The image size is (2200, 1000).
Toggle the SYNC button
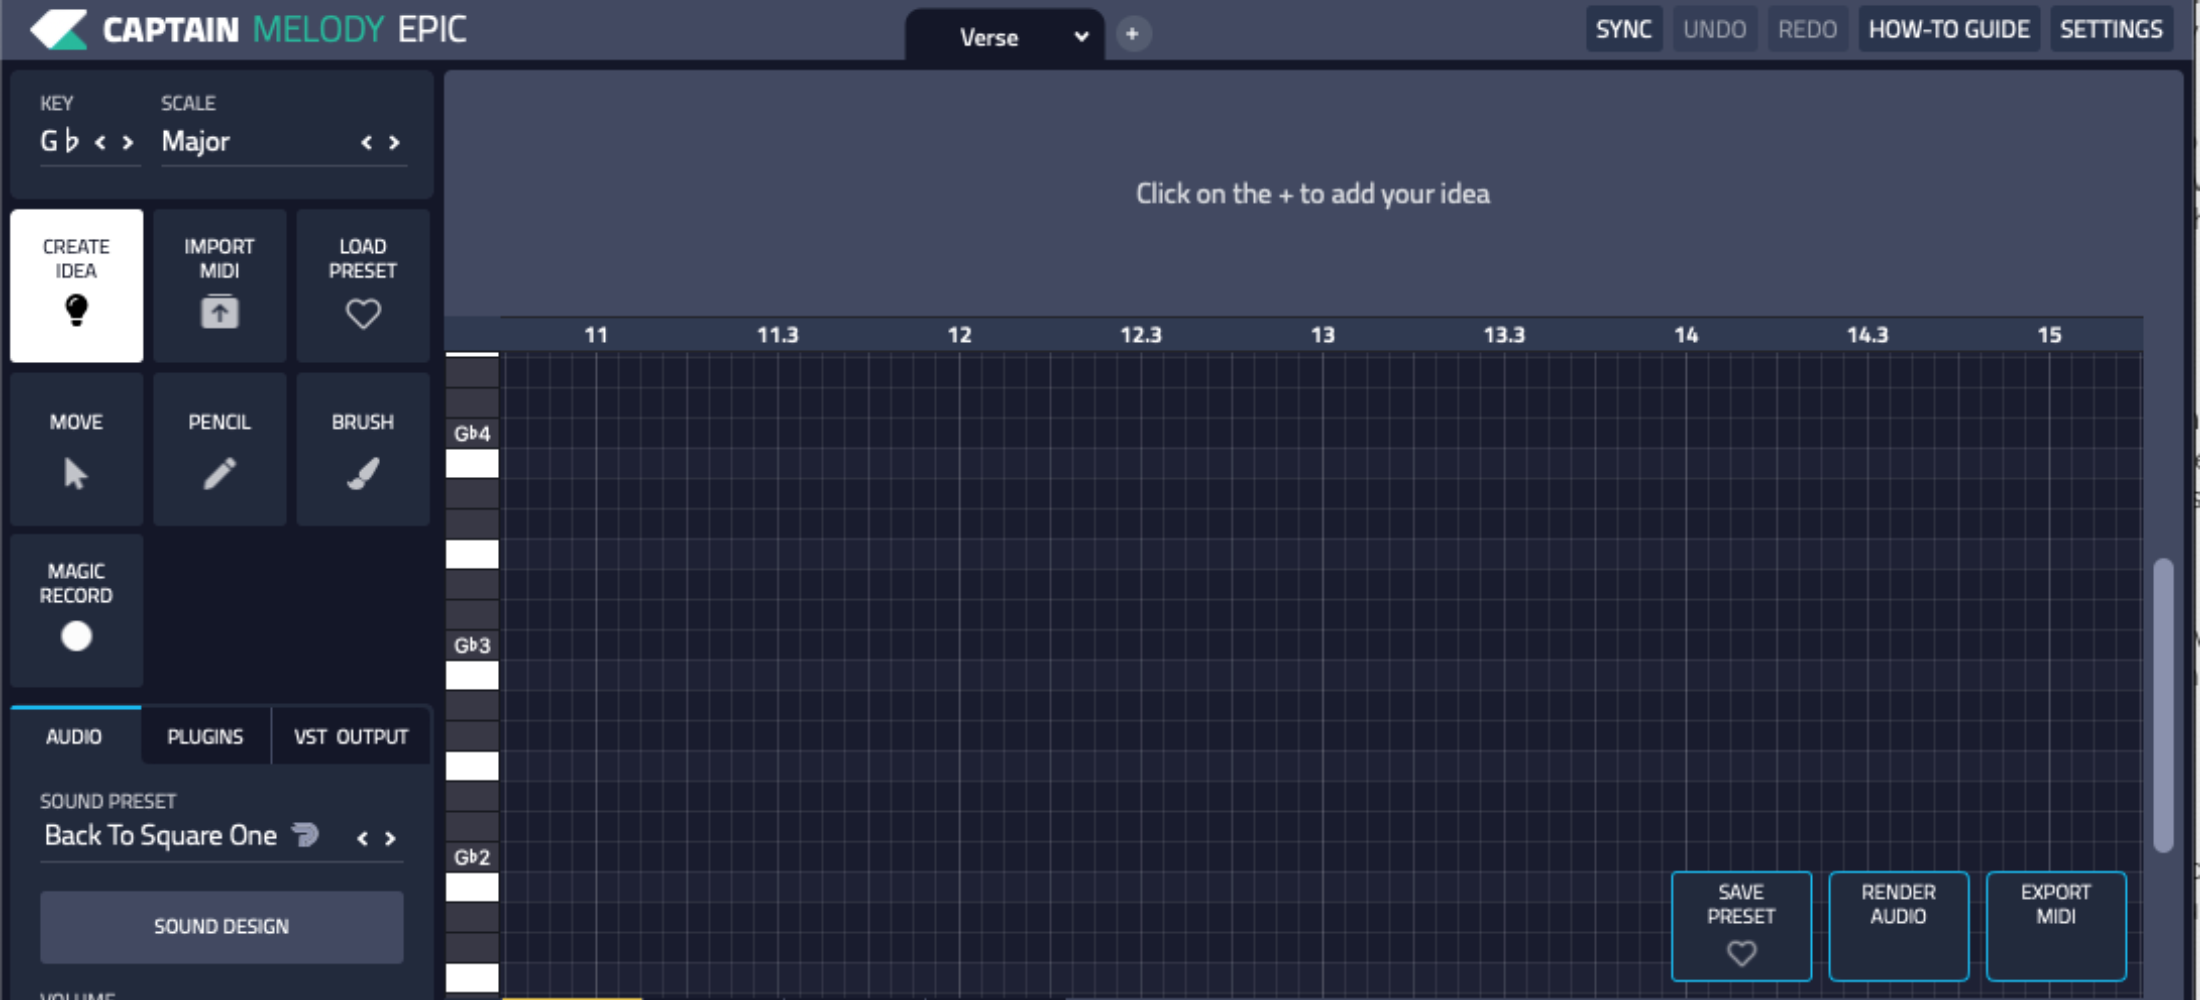coord(1623,30)
